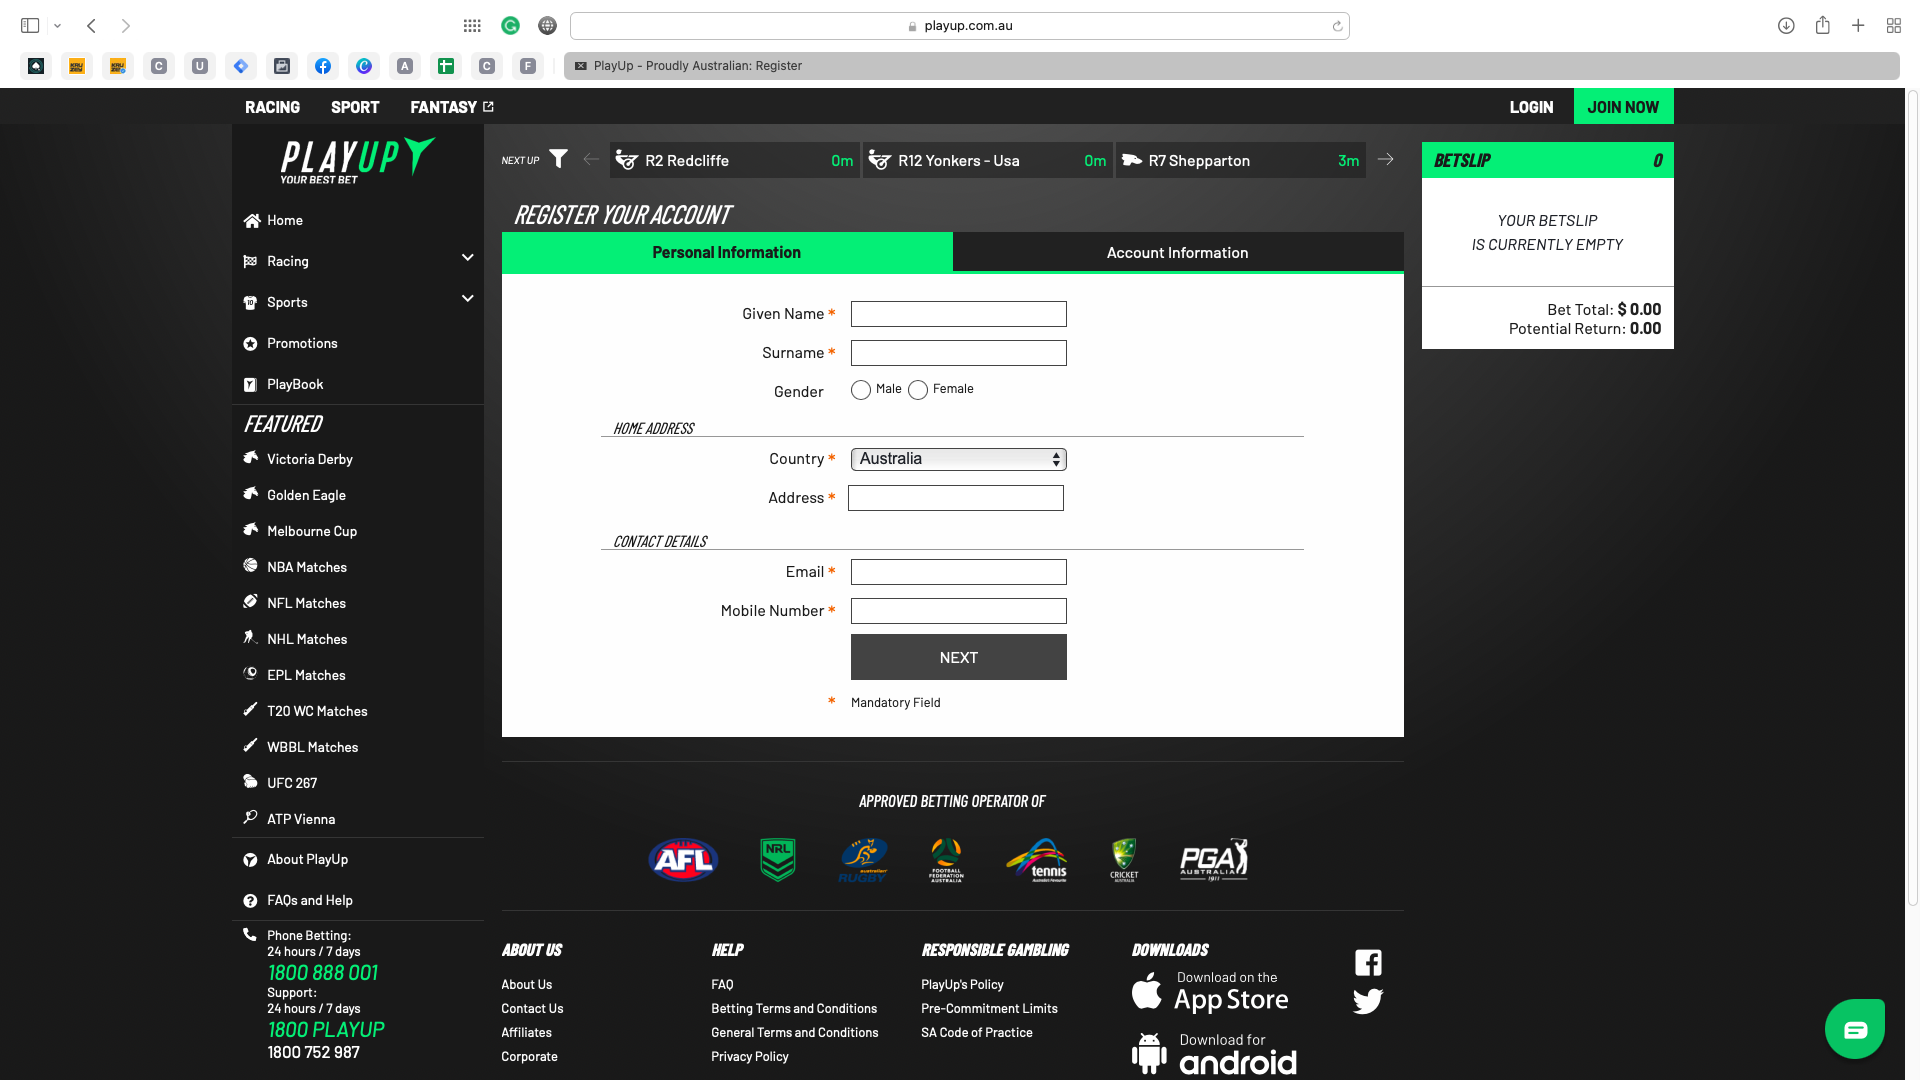Screen dimensions: 1920x1080
Task: Select the Female gender radio button
Action: point(918,390)
